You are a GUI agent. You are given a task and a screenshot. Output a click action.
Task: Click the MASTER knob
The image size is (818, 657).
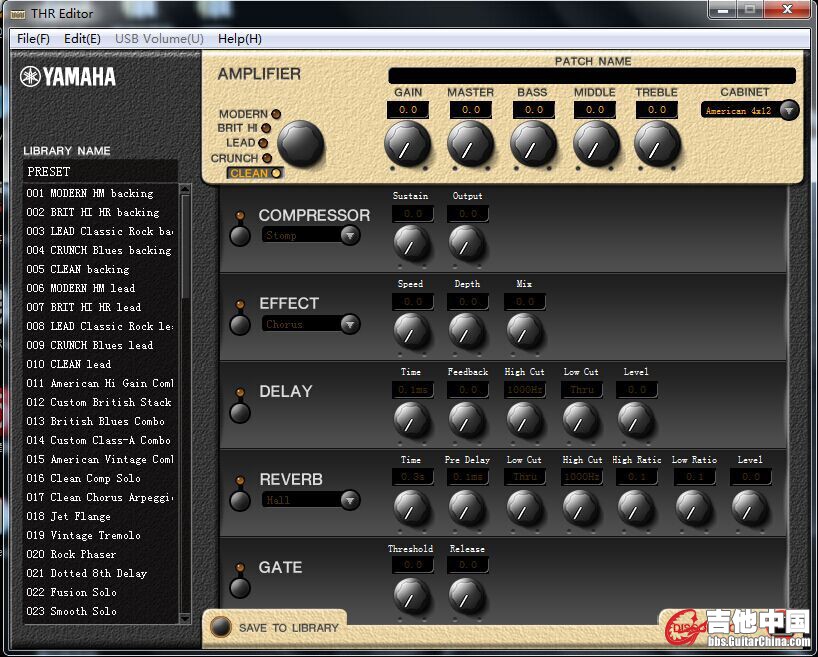pos(470,145)
